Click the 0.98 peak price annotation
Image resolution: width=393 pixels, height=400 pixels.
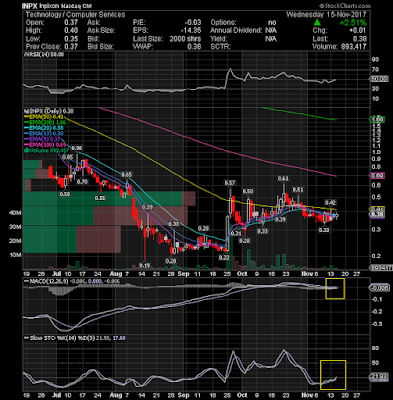[x=77, y=148]
